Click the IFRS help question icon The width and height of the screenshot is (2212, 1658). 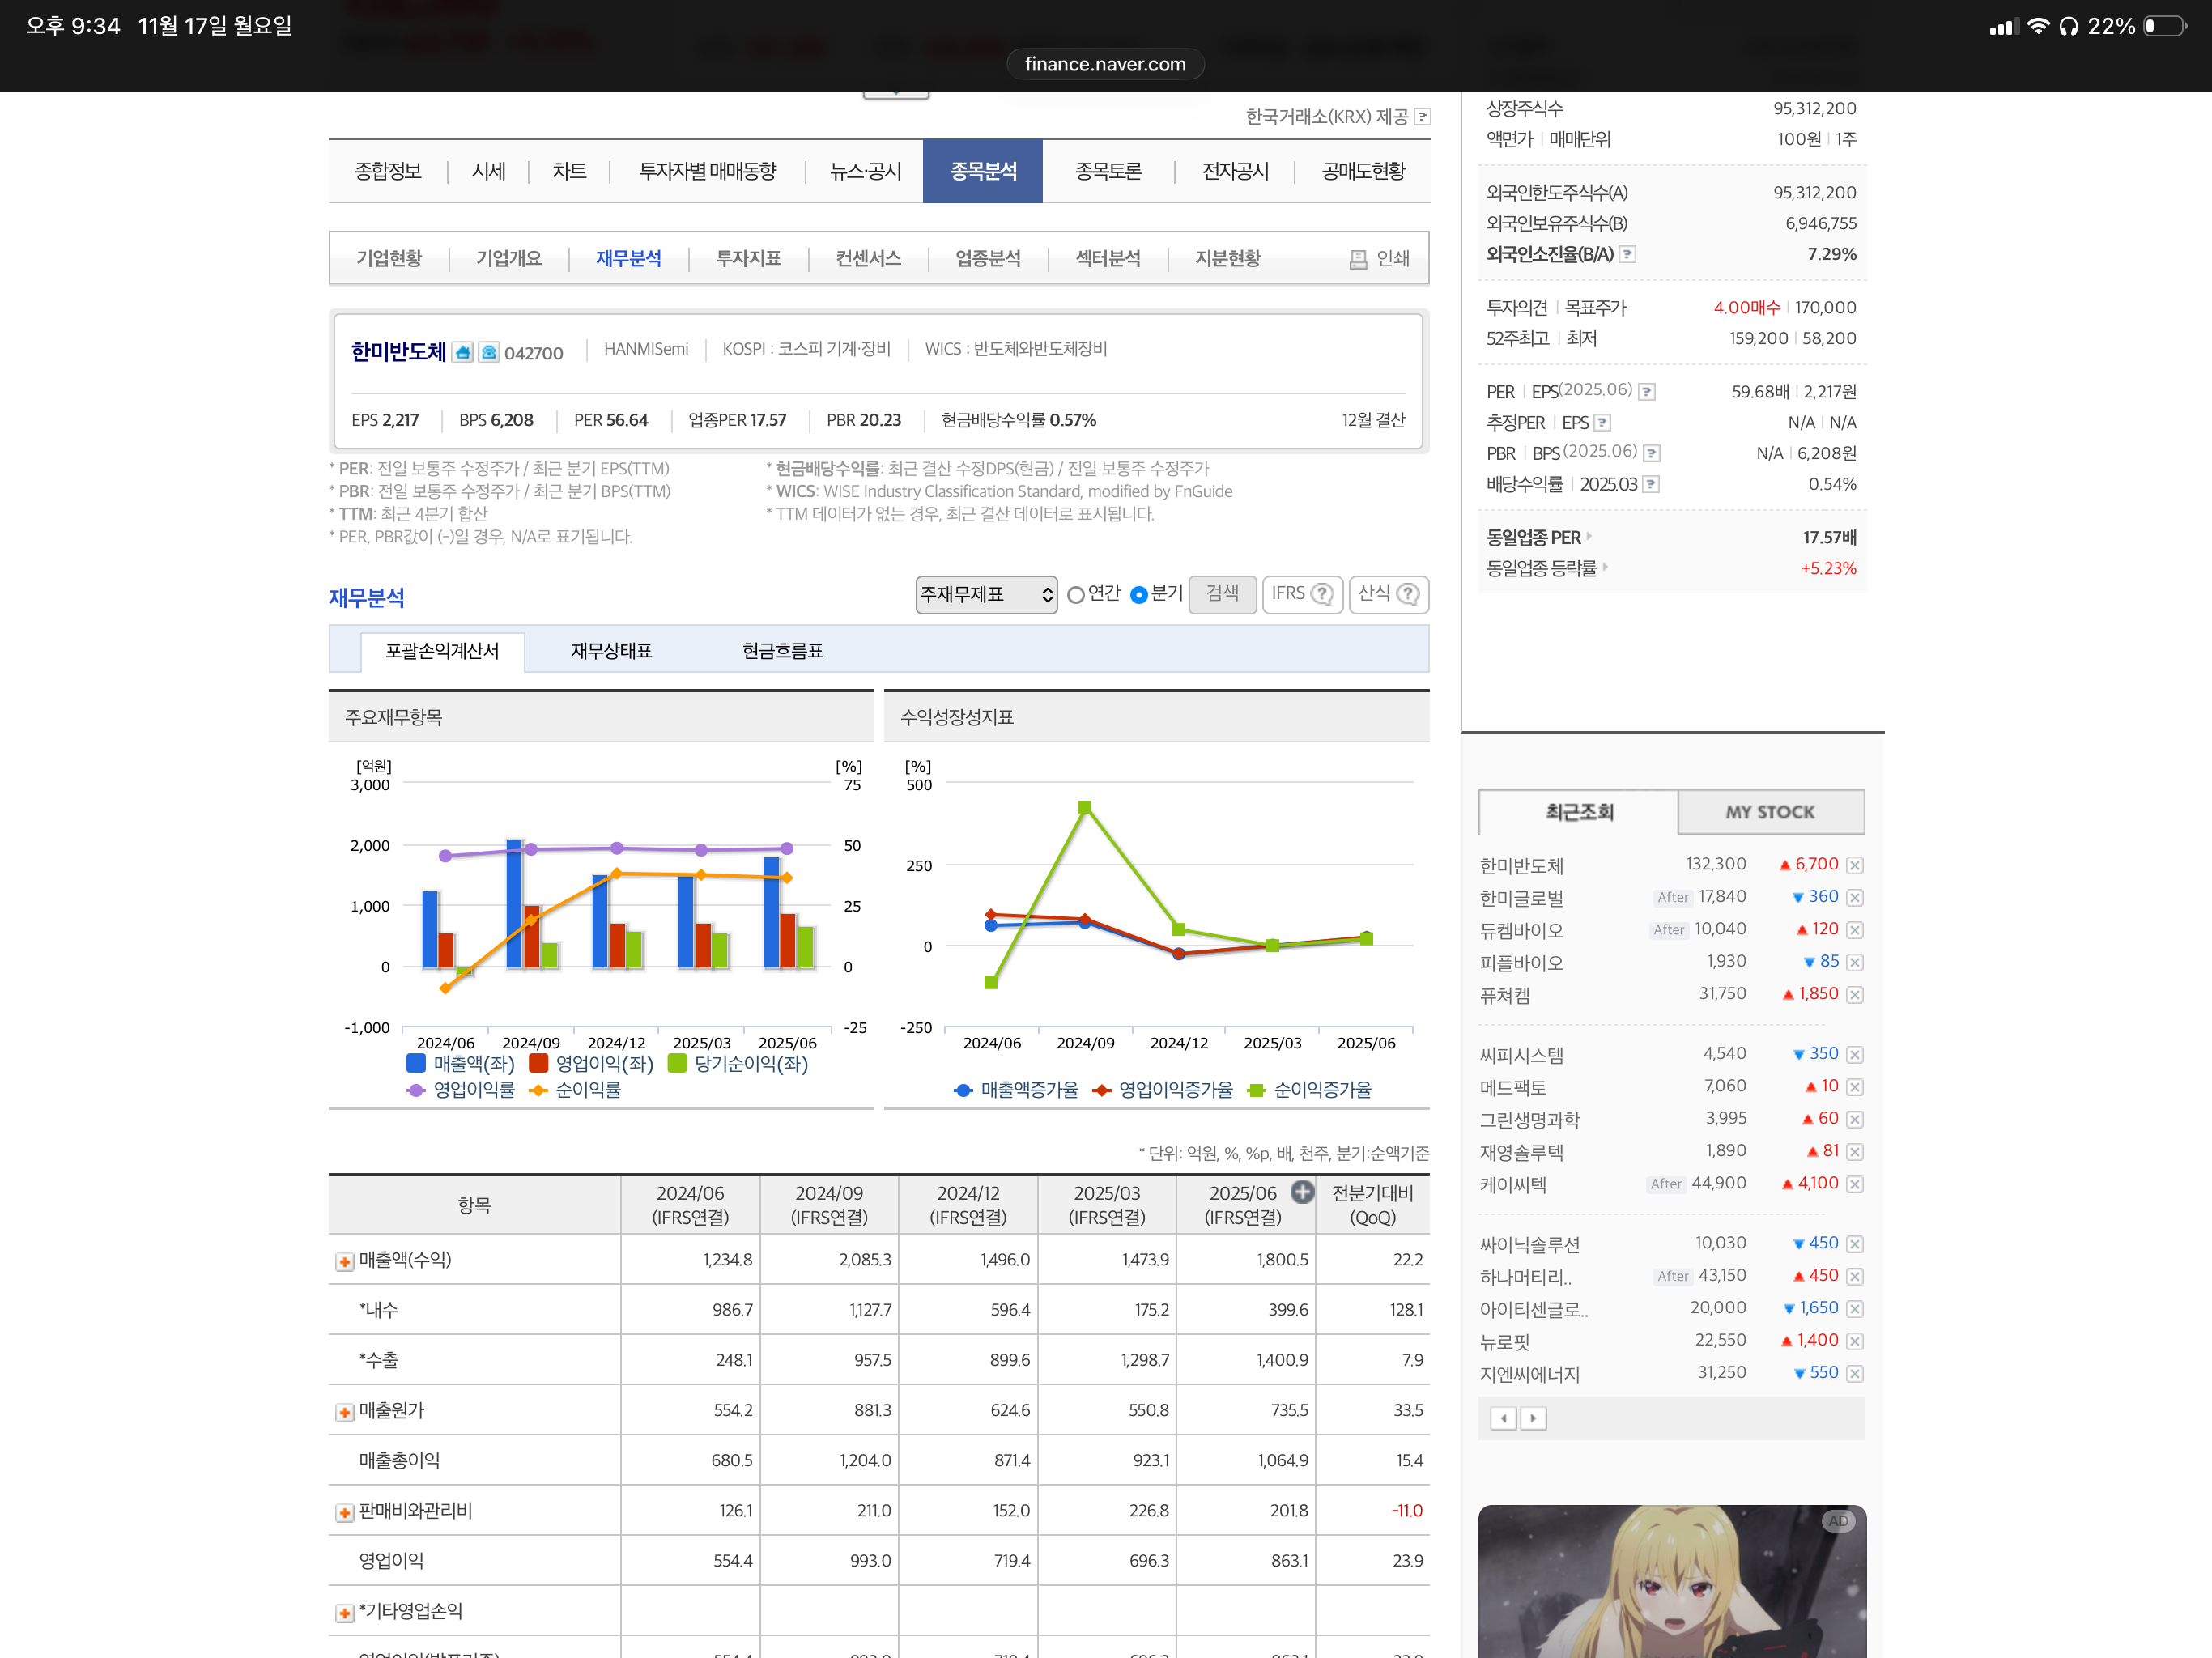click(x=1322, y=594)
